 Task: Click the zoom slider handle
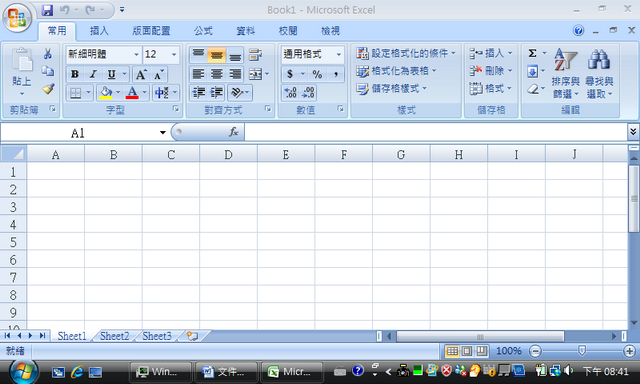582,351
